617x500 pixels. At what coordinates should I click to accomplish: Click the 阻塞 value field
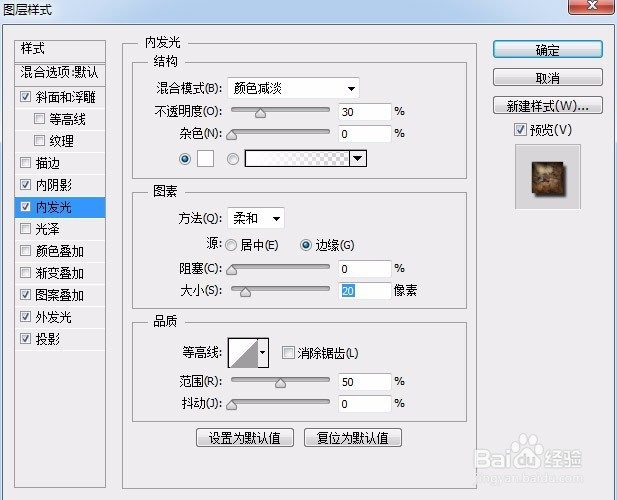[x=365, y=269]
